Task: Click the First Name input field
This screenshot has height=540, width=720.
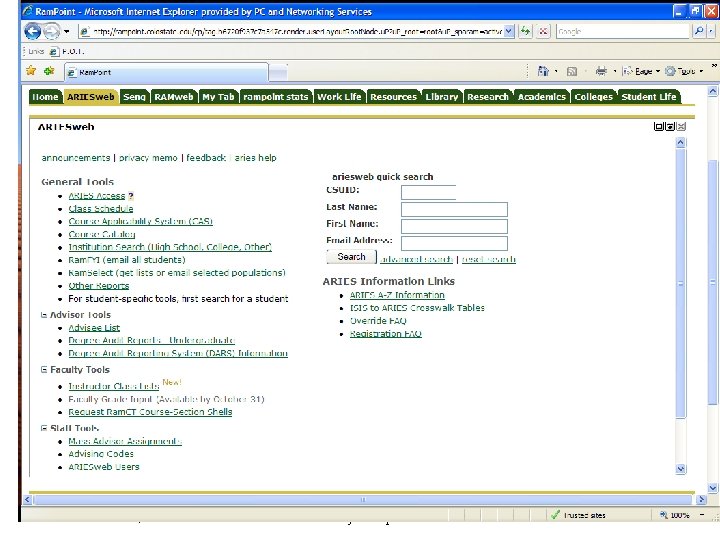Action: pos(454,226)
